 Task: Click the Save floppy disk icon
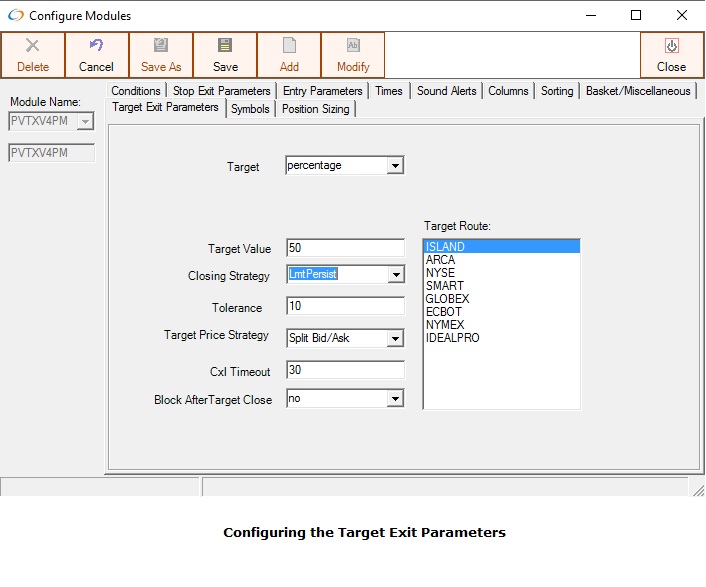pos(225,46)
